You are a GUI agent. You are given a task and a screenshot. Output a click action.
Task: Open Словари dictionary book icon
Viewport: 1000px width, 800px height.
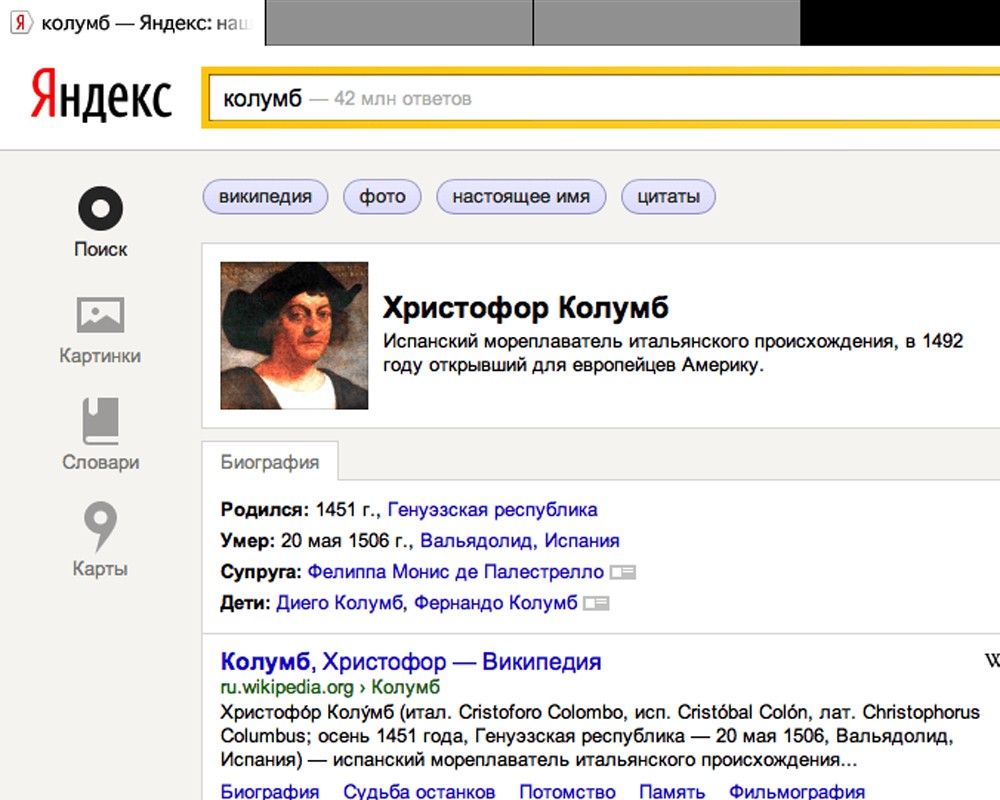click(100, 420)
